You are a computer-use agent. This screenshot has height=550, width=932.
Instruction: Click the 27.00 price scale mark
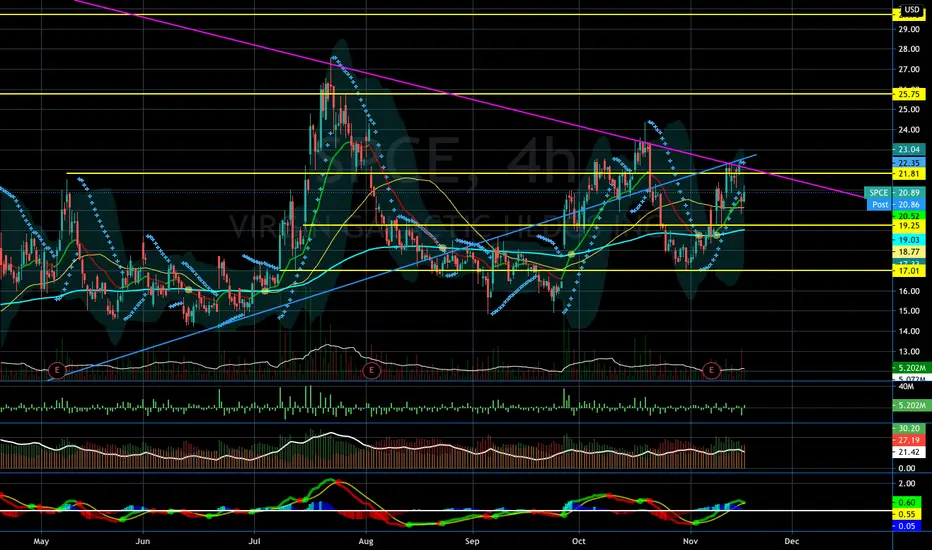tap(909, 70)
